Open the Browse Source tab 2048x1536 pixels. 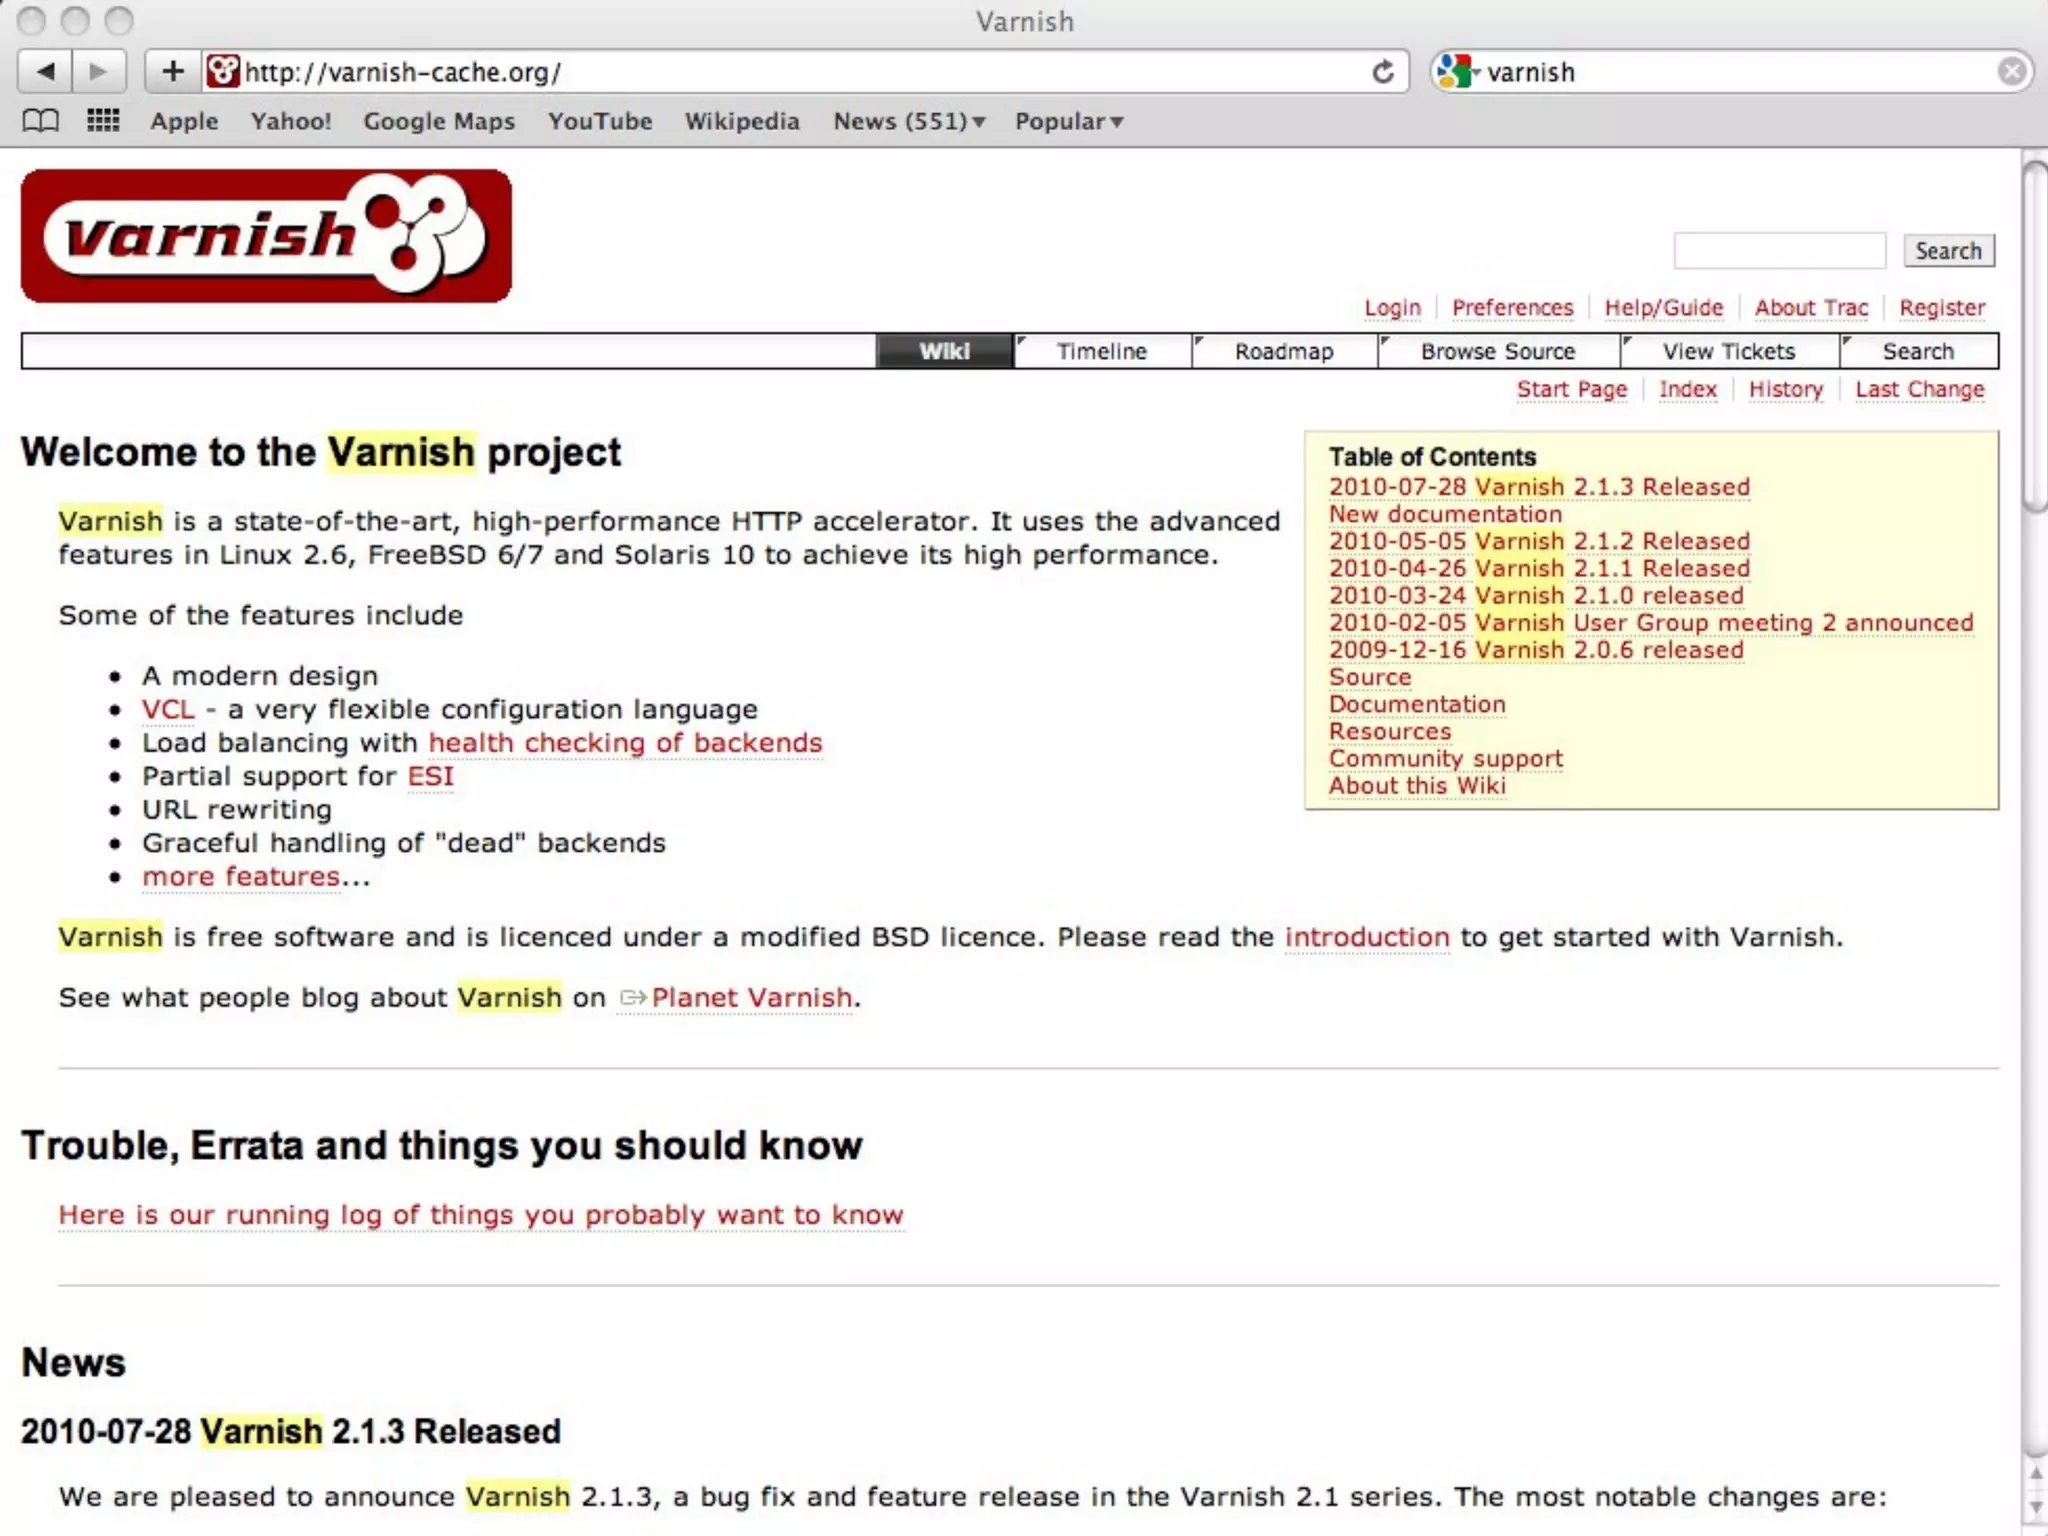pos(1497,351)
